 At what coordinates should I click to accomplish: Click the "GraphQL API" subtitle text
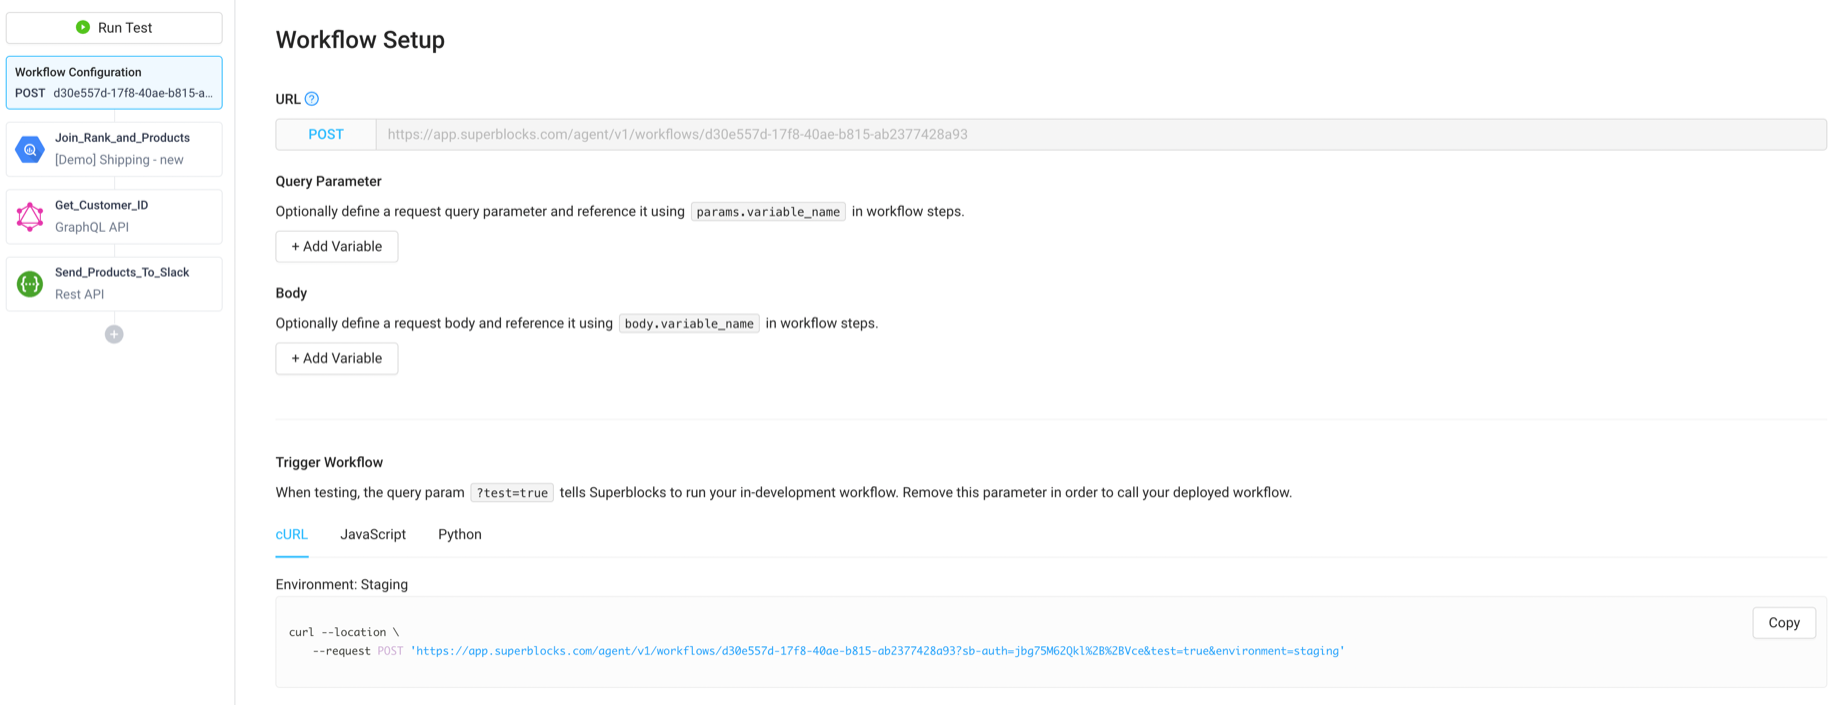pyautogui.click(x=92, y=227)
